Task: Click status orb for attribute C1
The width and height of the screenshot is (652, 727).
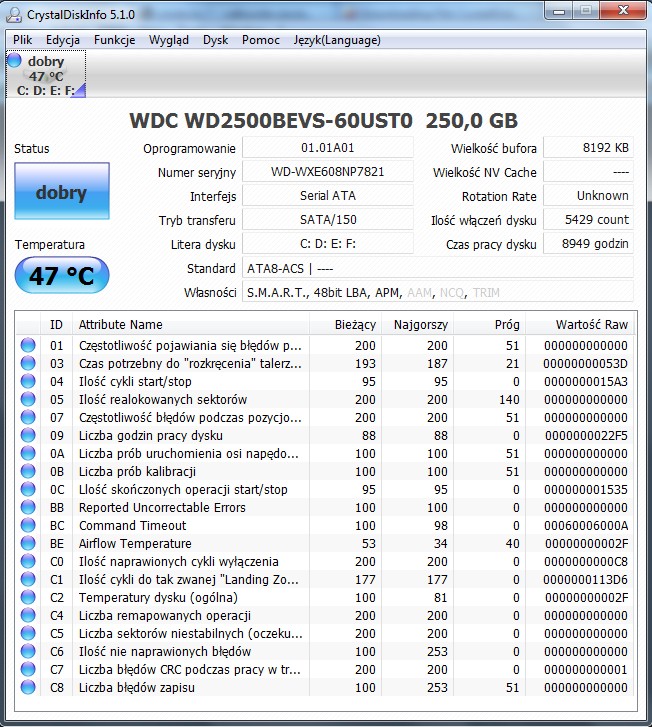Action: tap(28, 579)
